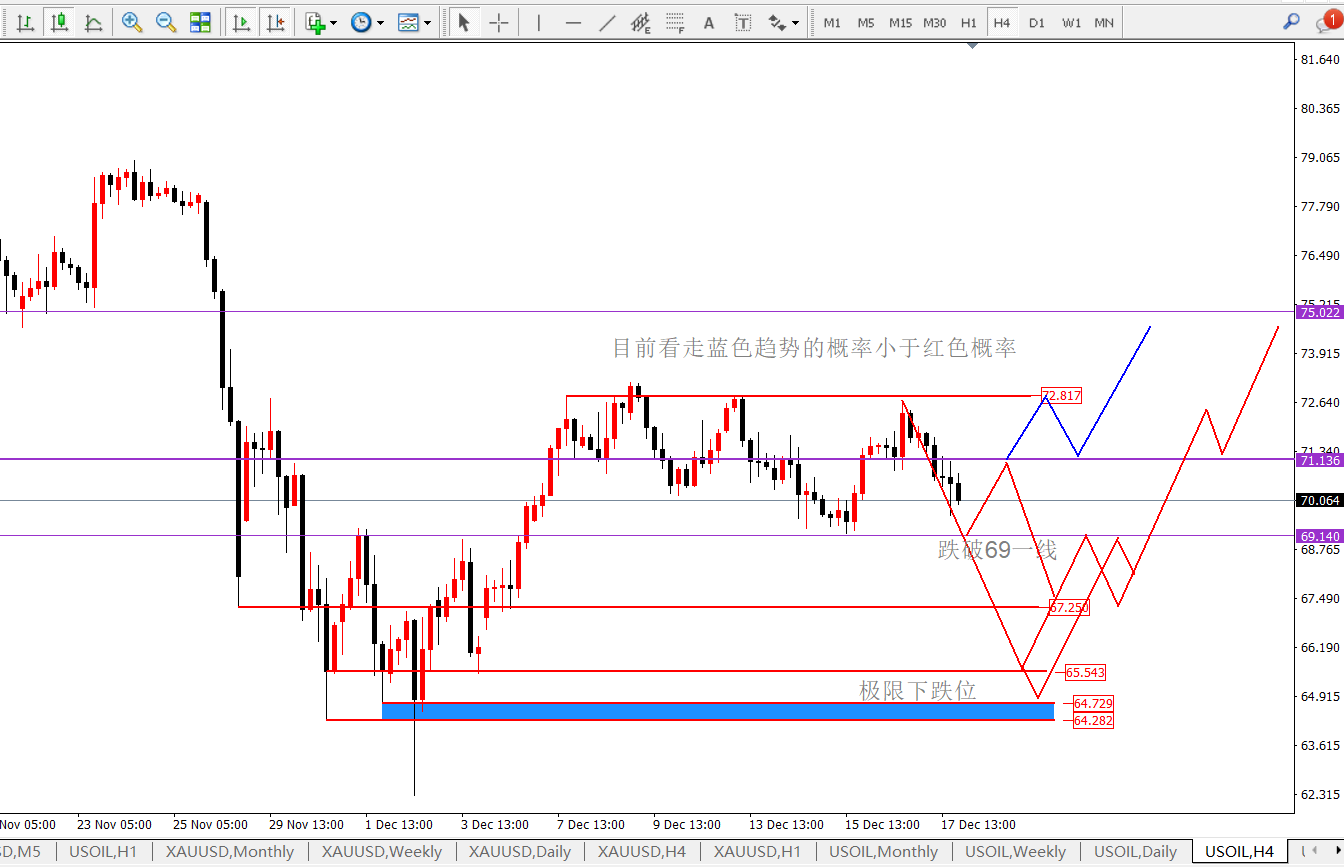Set the timeframe to D1
The height and width of the screenshot is (867, 1344).
click(x=1037, y=22)
